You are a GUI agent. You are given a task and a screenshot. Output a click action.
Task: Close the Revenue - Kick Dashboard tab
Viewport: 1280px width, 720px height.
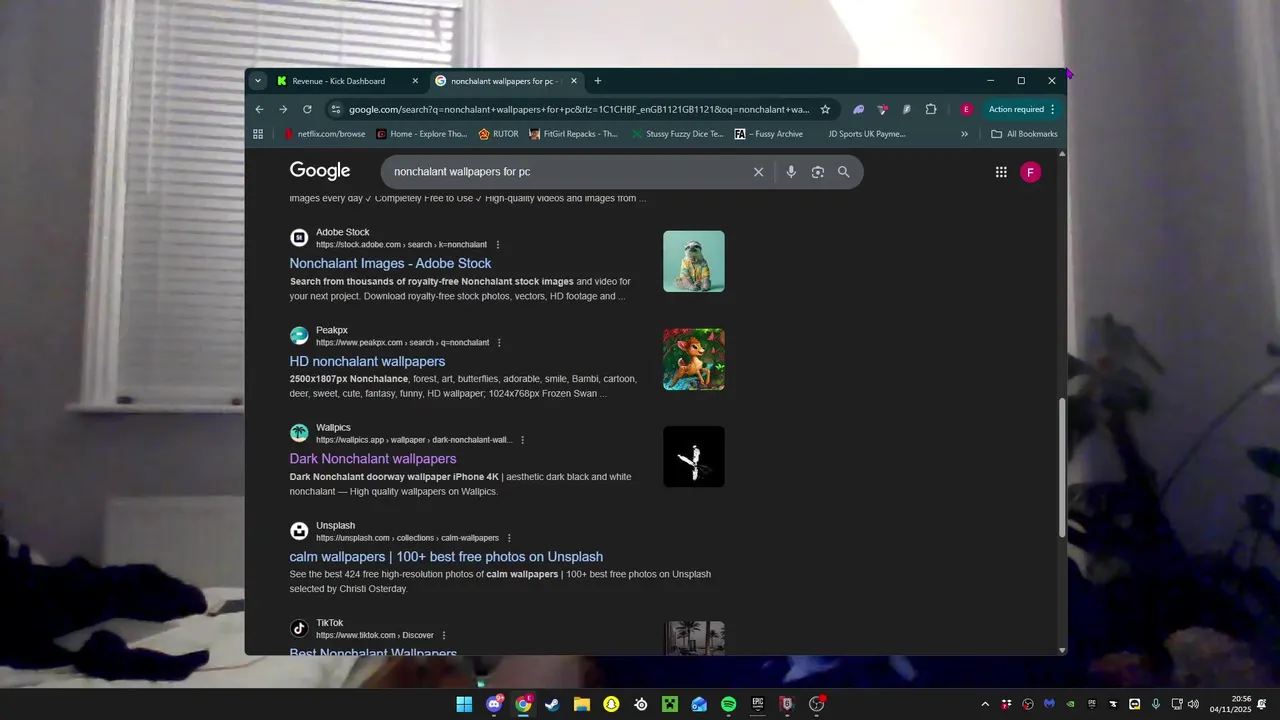(x=415, y=81)
